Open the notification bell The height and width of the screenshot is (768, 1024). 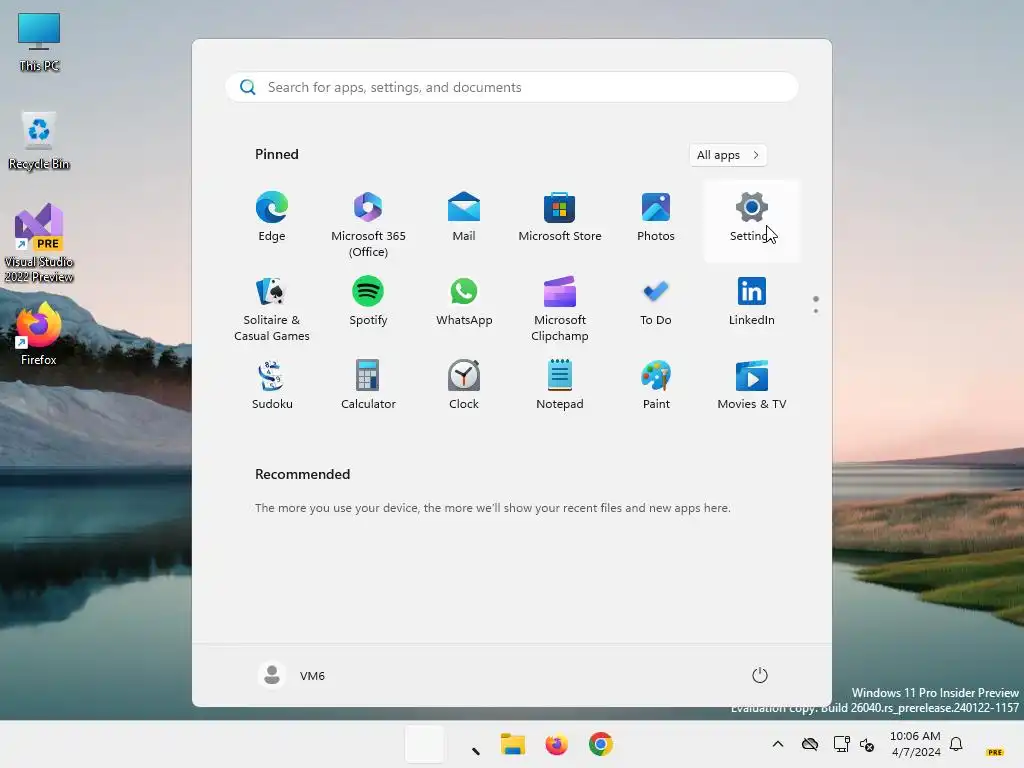[x=956, y=744]
